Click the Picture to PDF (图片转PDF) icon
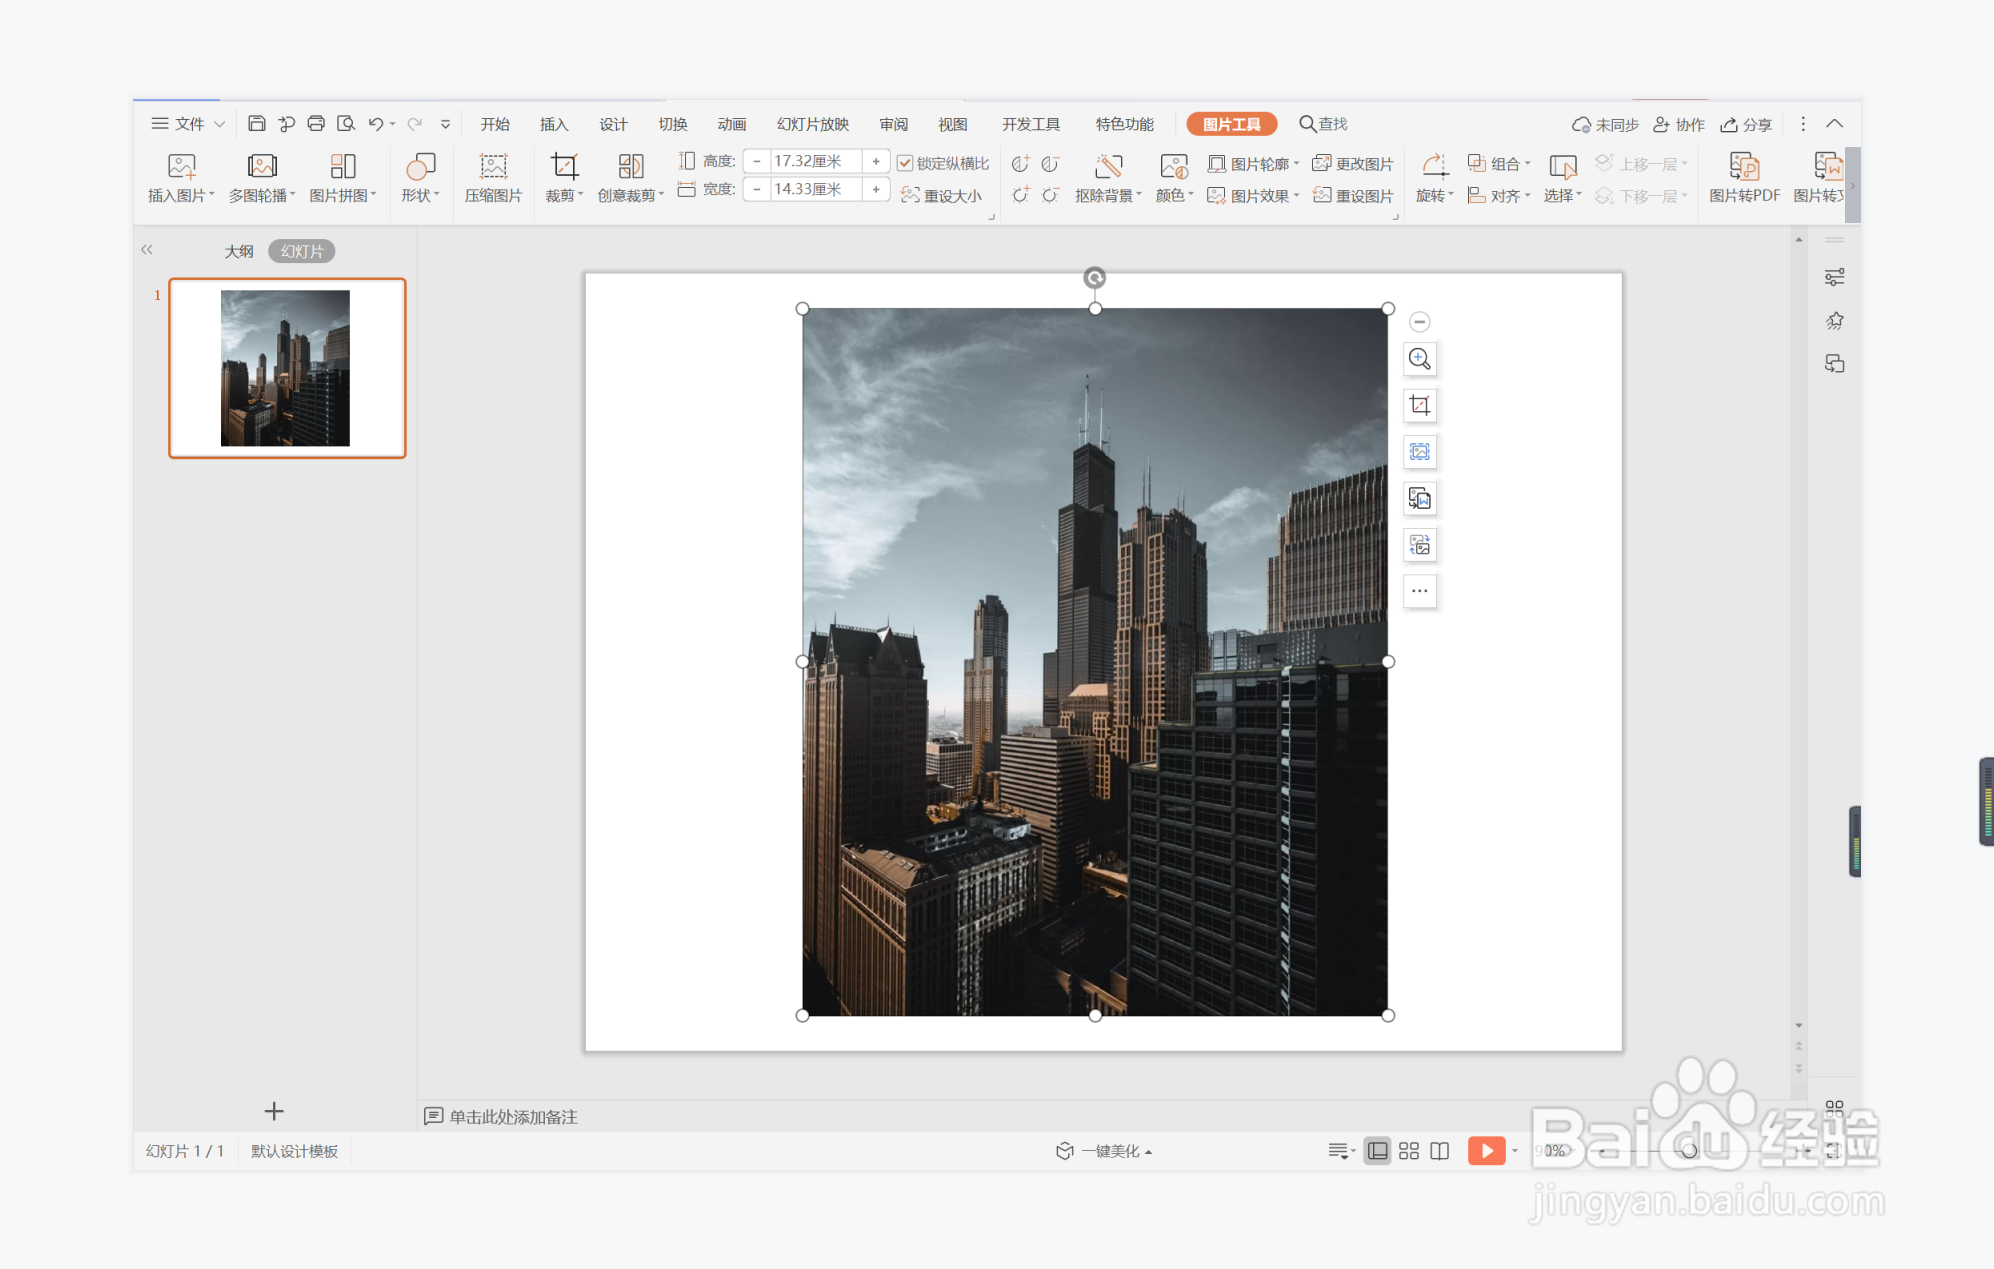Image resolution: width=1994 pixels, height=1269 pixels. click(1744, 167)
